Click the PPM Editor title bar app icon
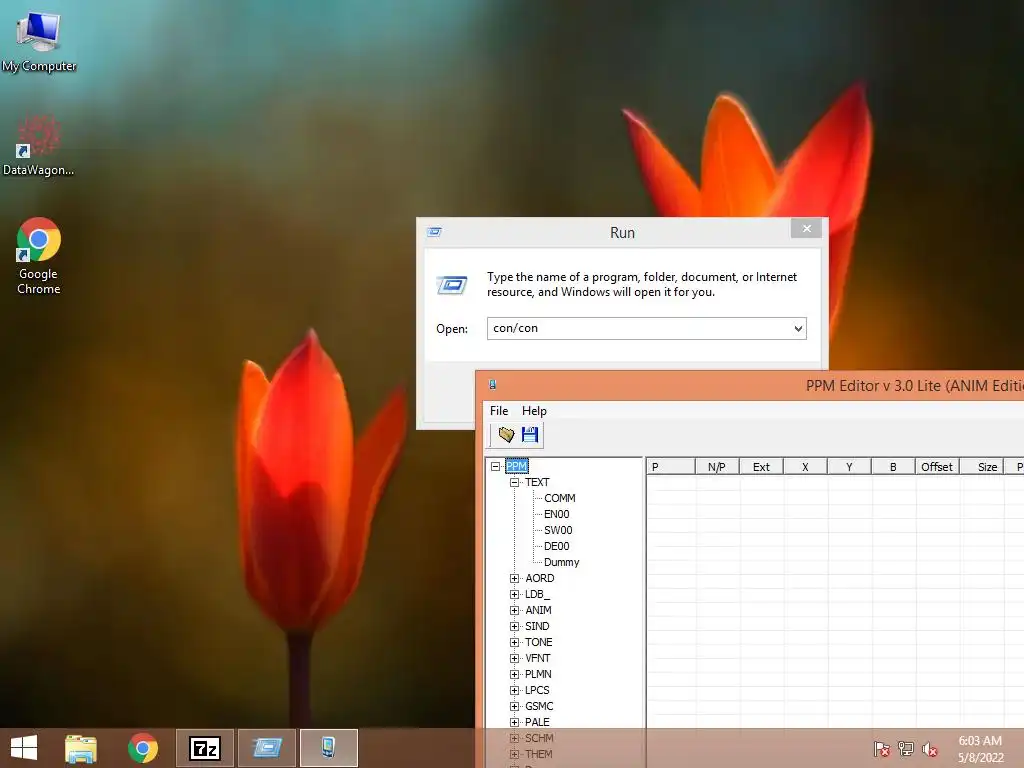 tap(492, 385)
